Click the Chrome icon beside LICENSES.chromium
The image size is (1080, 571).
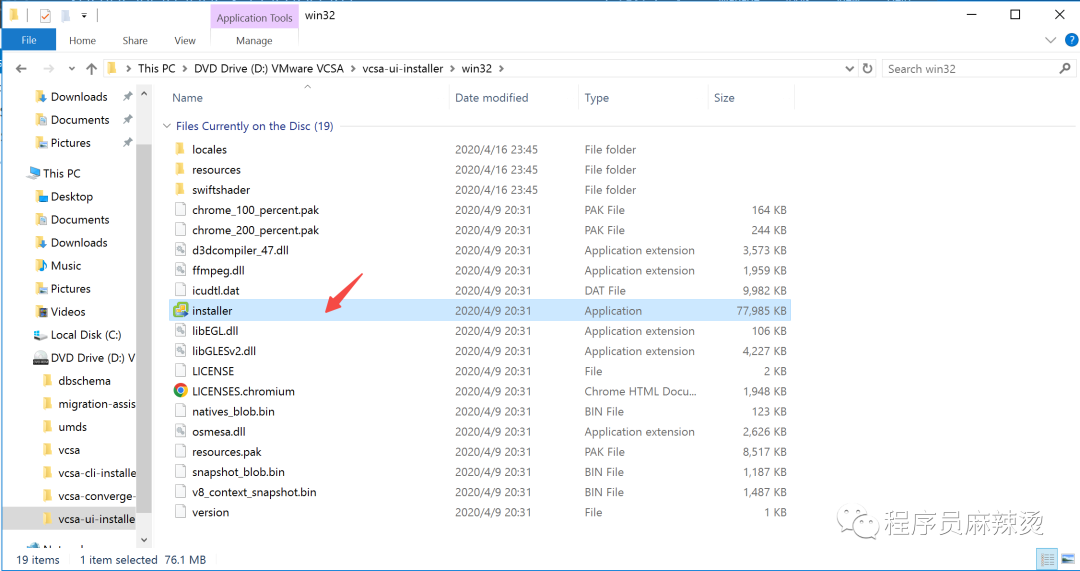click(x=180, y=391)
